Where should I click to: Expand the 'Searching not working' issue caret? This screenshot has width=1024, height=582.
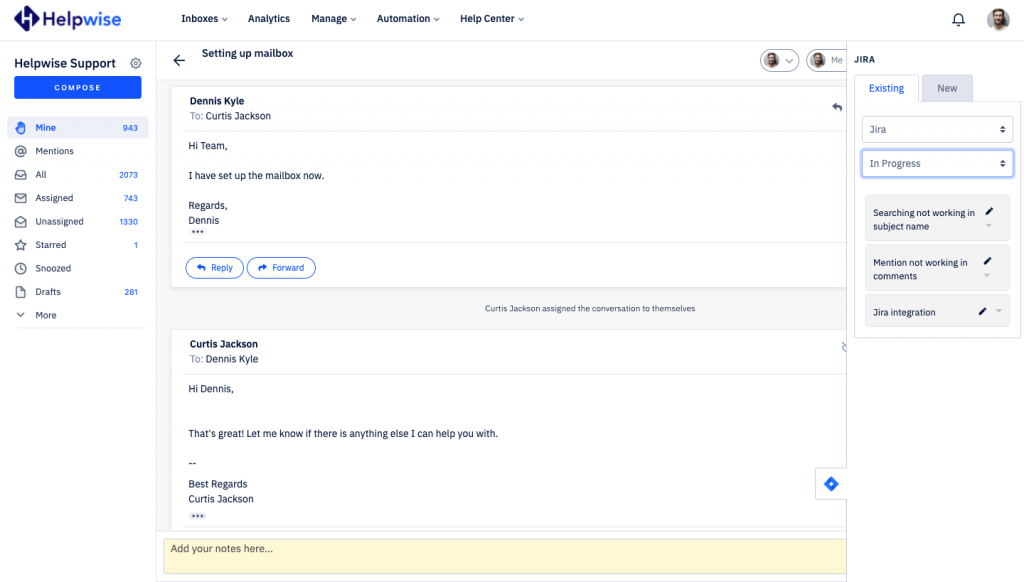[x=989, y=226]
